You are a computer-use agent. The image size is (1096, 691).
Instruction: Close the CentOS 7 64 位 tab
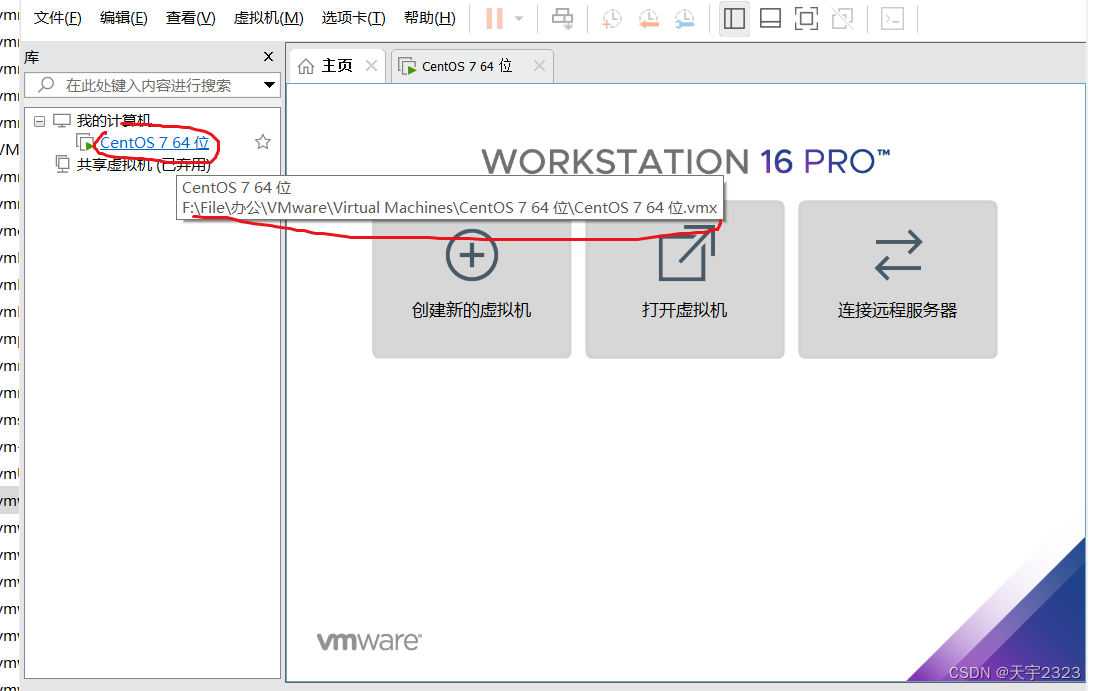click(x=539, y=66)
